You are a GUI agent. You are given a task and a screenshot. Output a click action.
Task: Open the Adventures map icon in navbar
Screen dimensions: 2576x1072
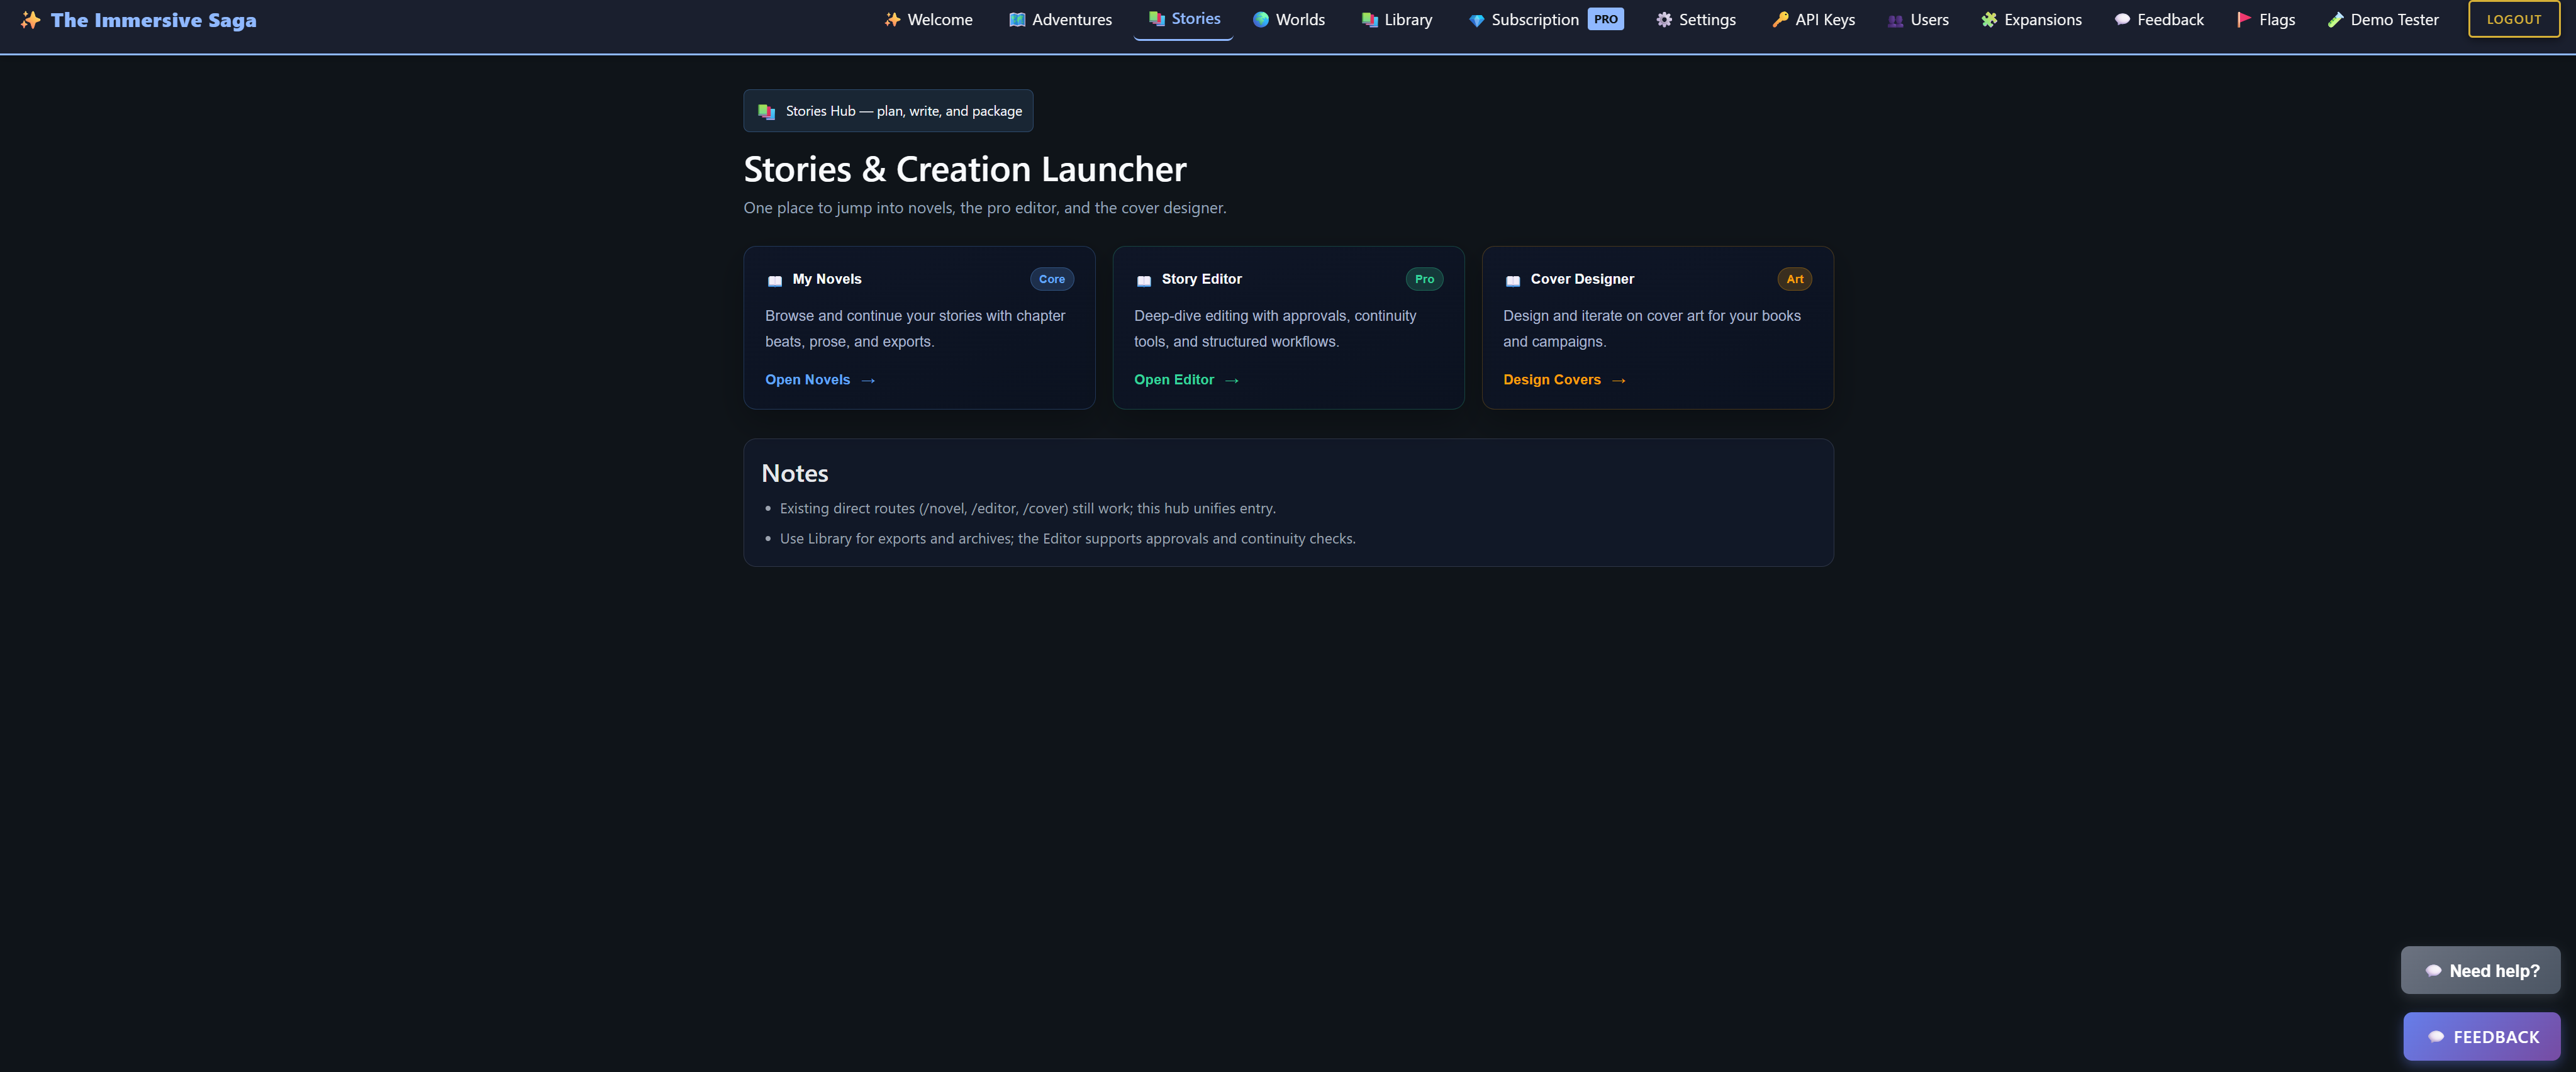pos(1017,20)
